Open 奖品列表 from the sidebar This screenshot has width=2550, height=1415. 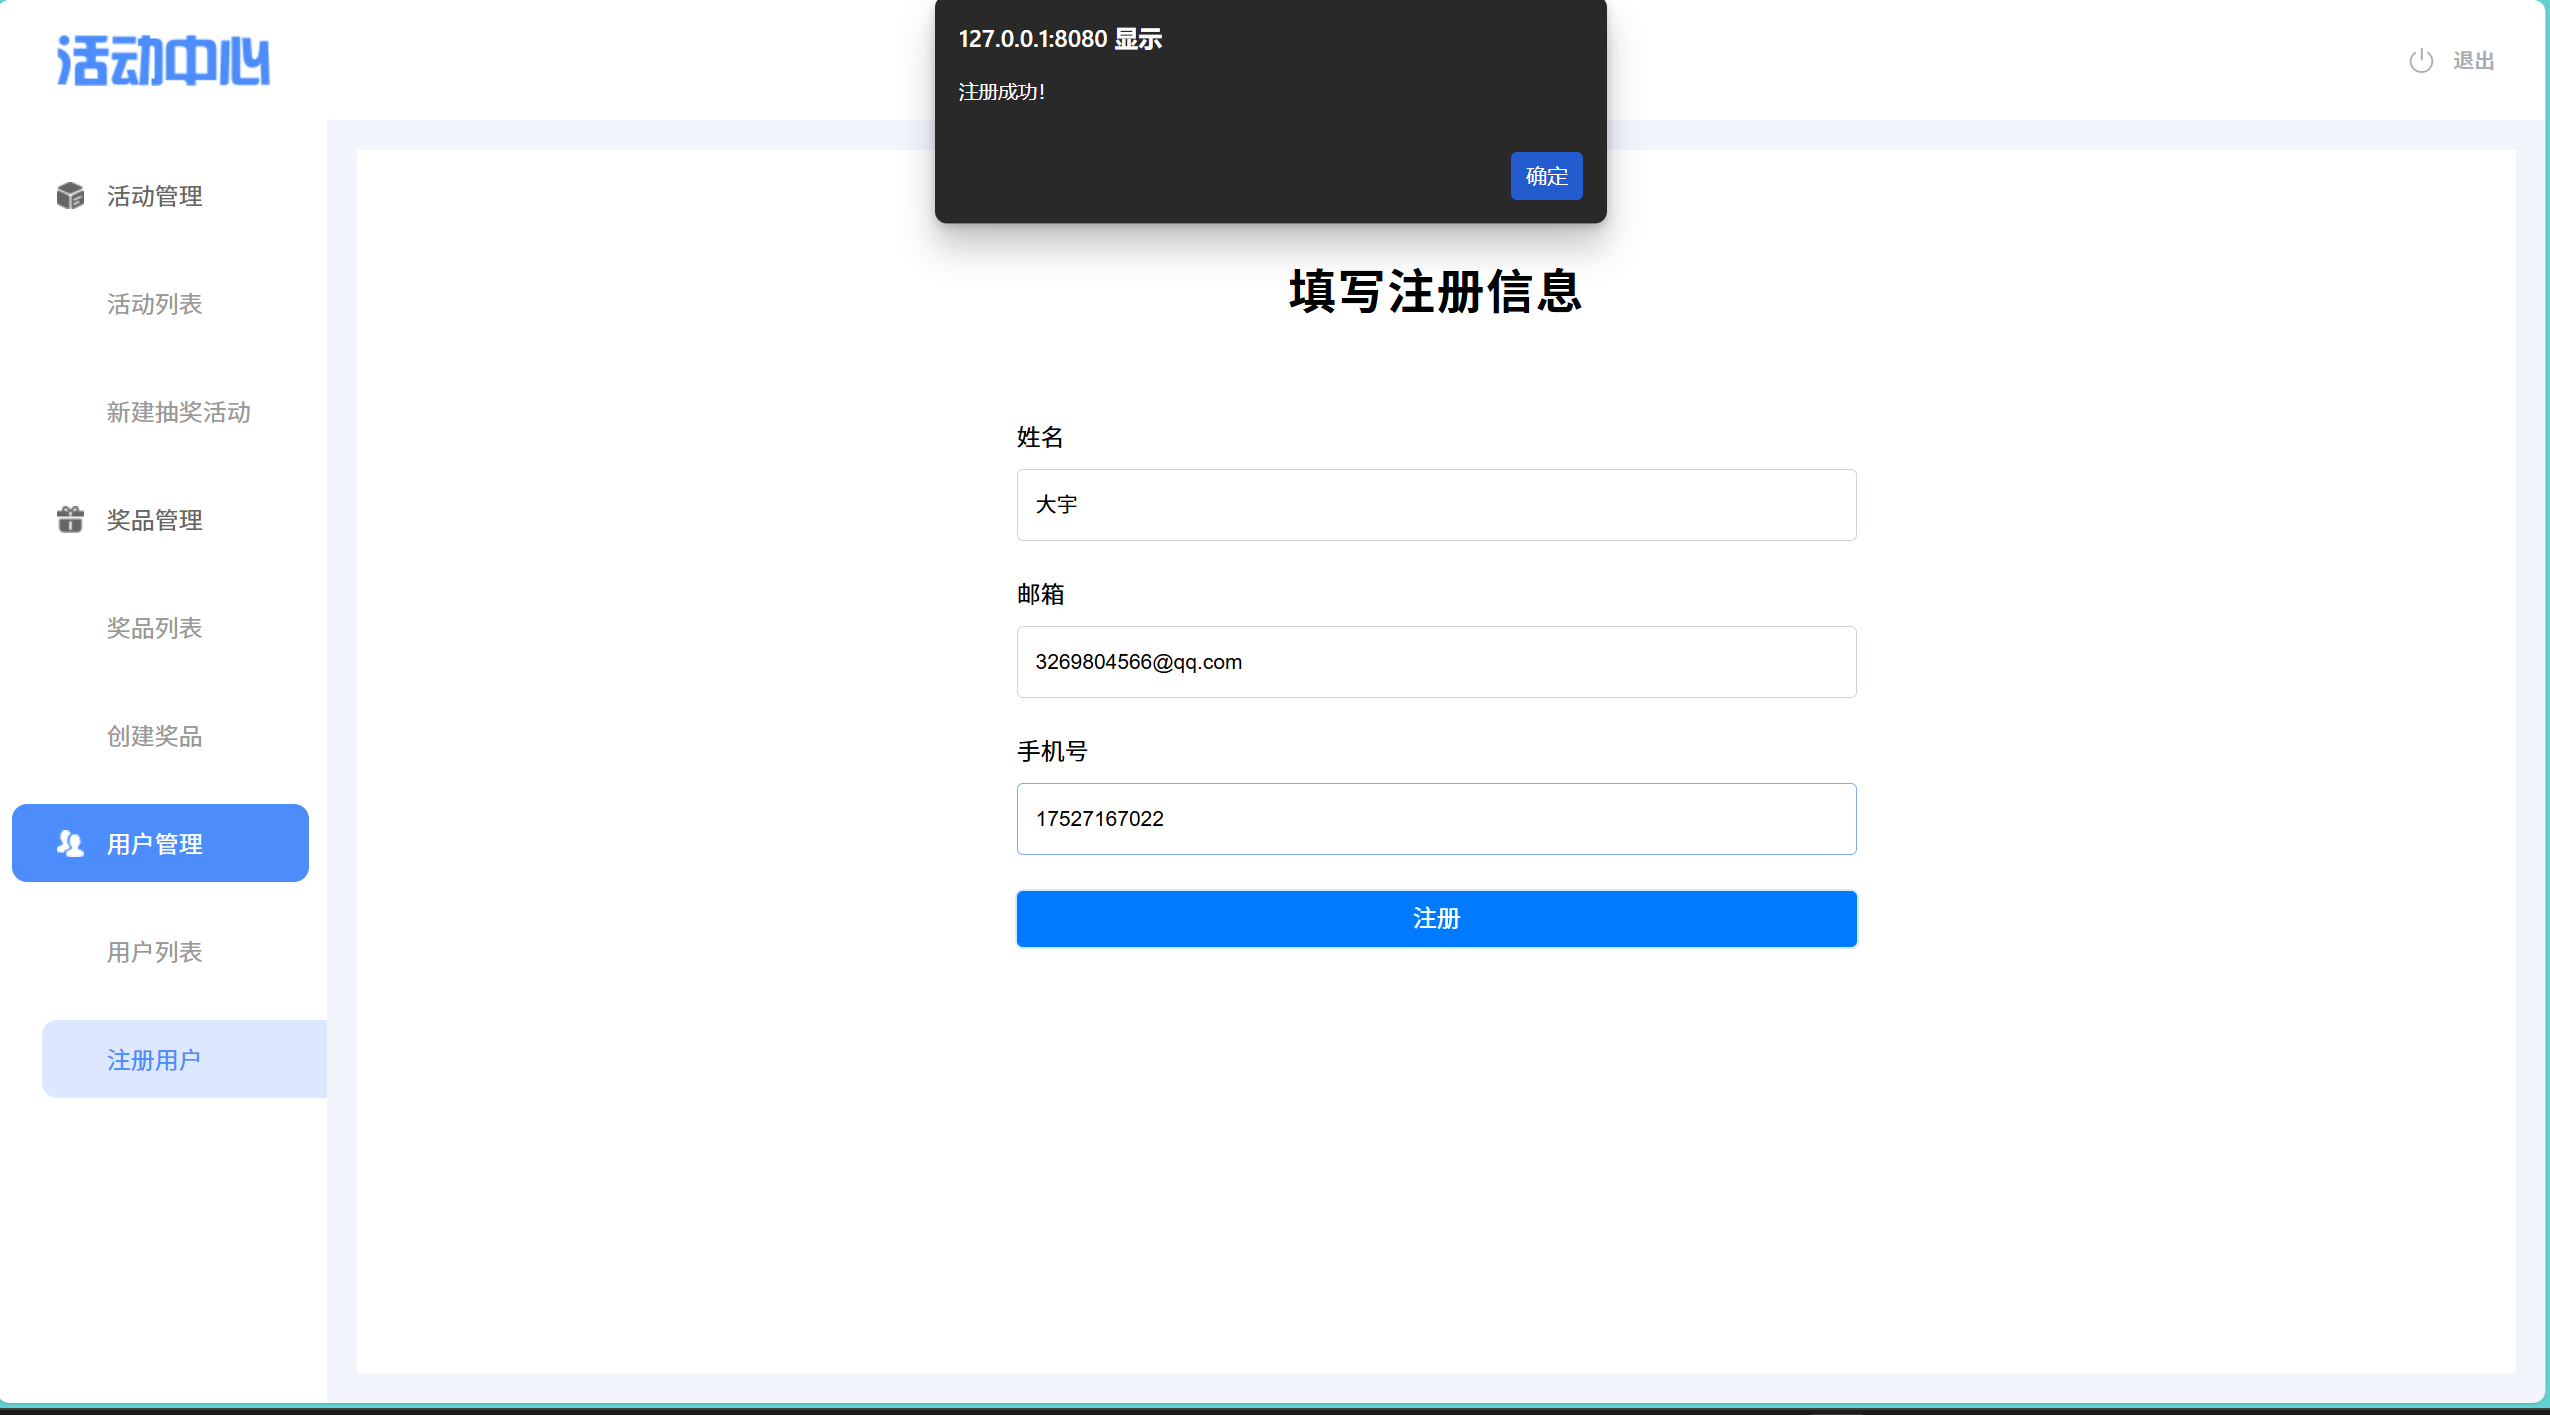coord(154,628)
